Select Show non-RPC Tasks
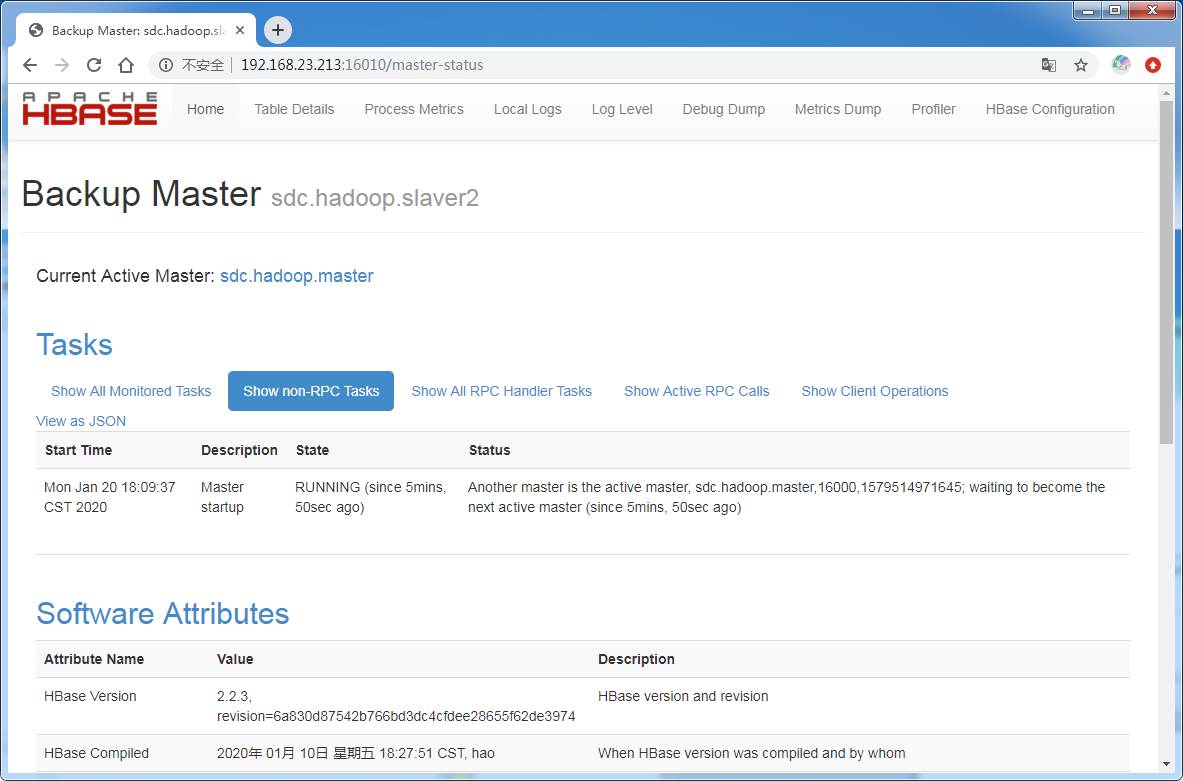The width and height of the screenshot is (1183, 781). pos(311,391)
